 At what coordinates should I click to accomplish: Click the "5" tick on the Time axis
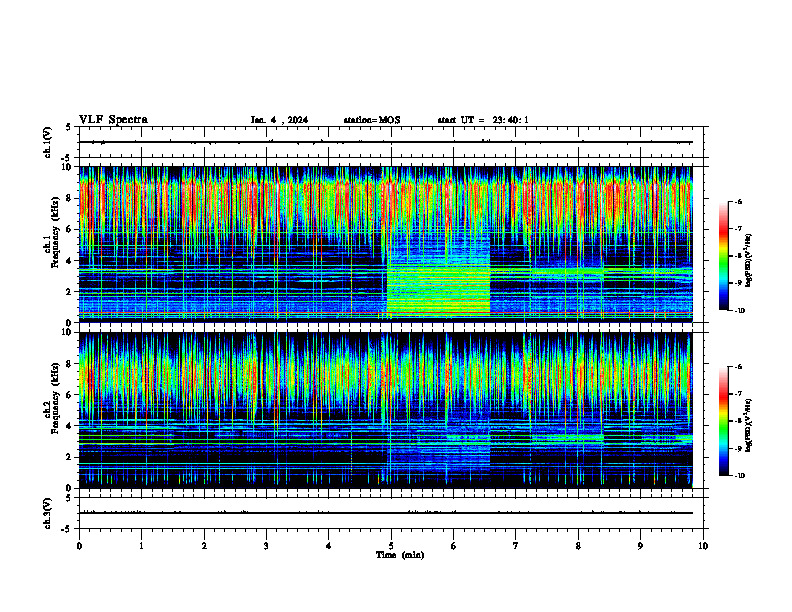(x=391, y=546)
